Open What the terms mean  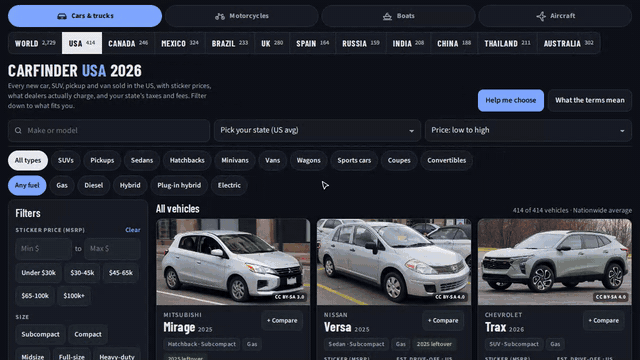pos(590,100)
